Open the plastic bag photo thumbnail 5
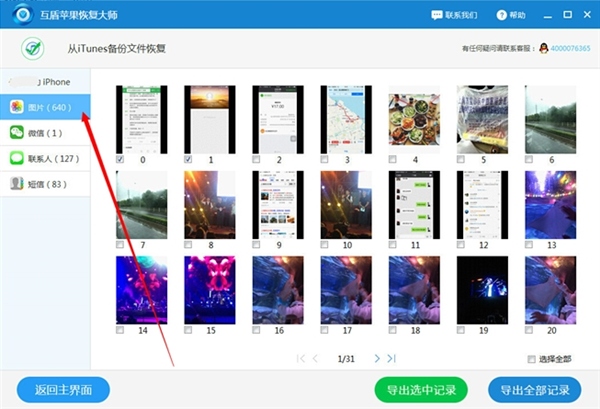 tap(483, 119)
